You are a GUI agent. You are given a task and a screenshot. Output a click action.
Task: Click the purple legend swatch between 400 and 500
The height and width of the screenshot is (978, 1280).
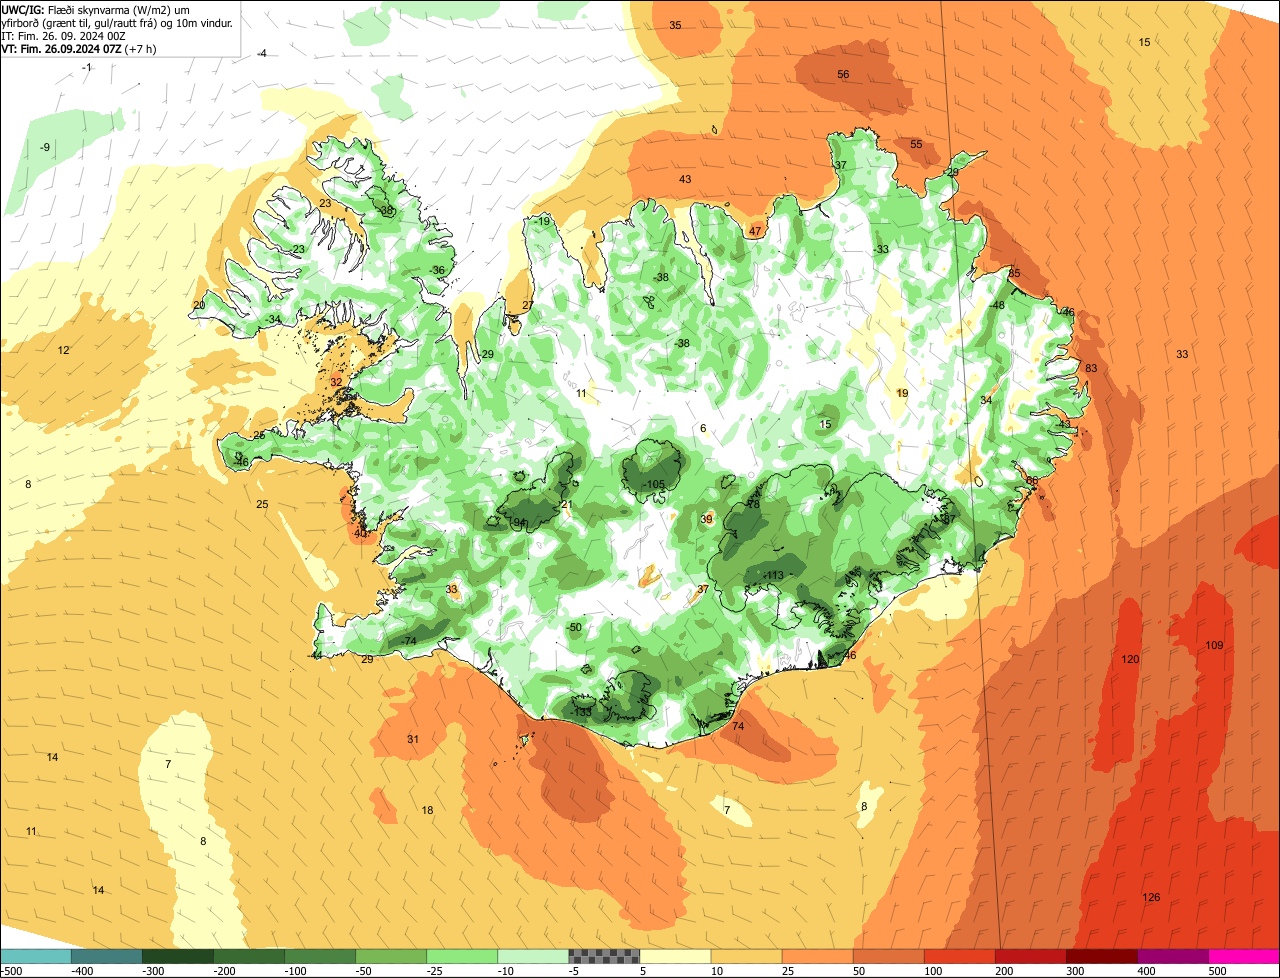point(1172,956)
